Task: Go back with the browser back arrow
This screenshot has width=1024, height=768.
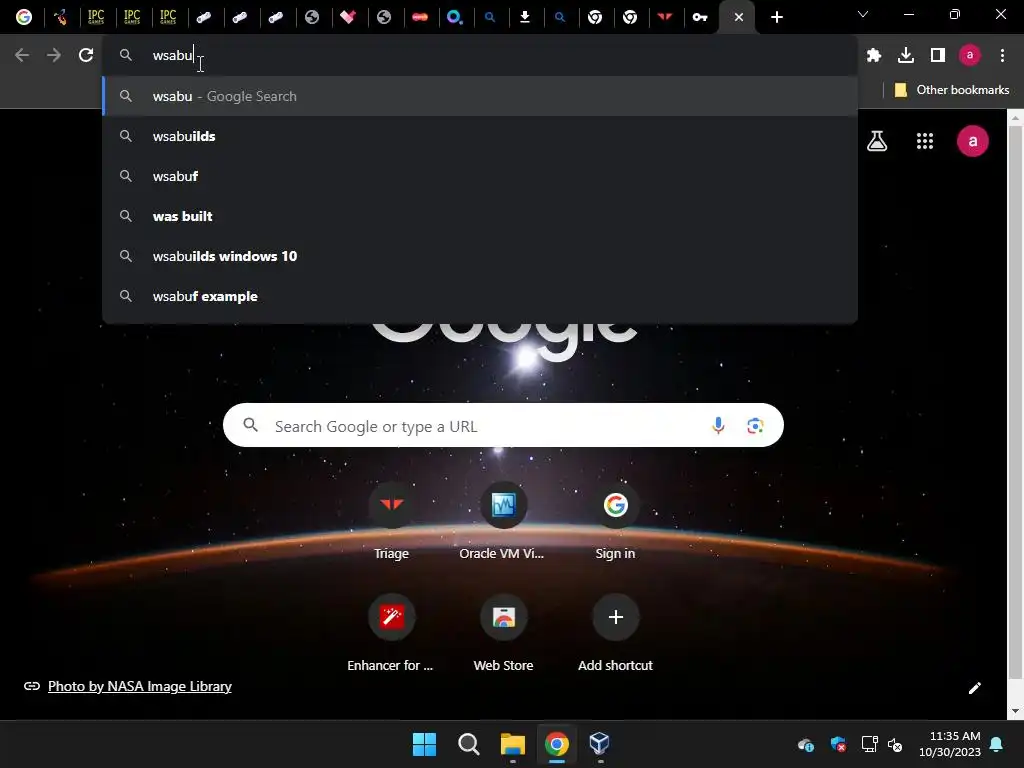Action: pos(22,56)
